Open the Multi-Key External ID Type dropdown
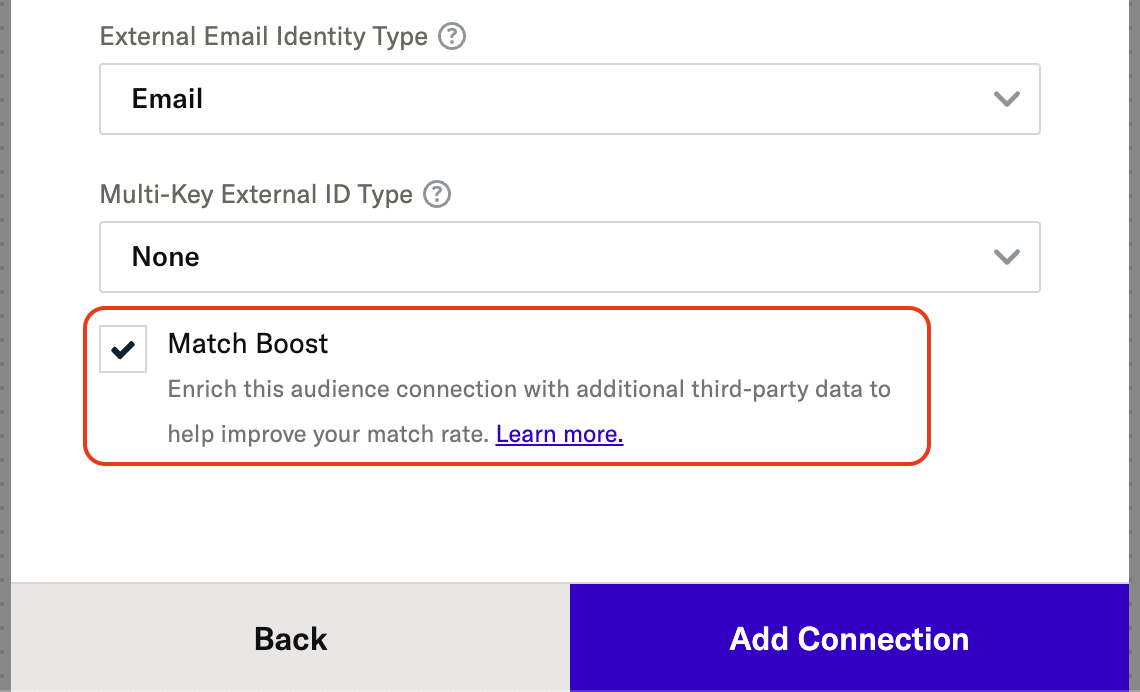Image resolution: width=1140 pixels, height=692 pixels. tap(569, 257)
